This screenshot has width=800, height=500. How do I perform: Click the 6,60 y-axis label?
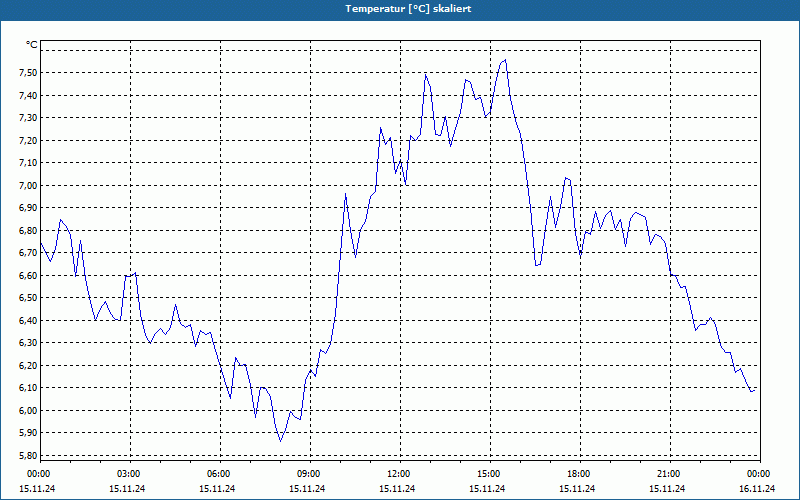[28, 276]
